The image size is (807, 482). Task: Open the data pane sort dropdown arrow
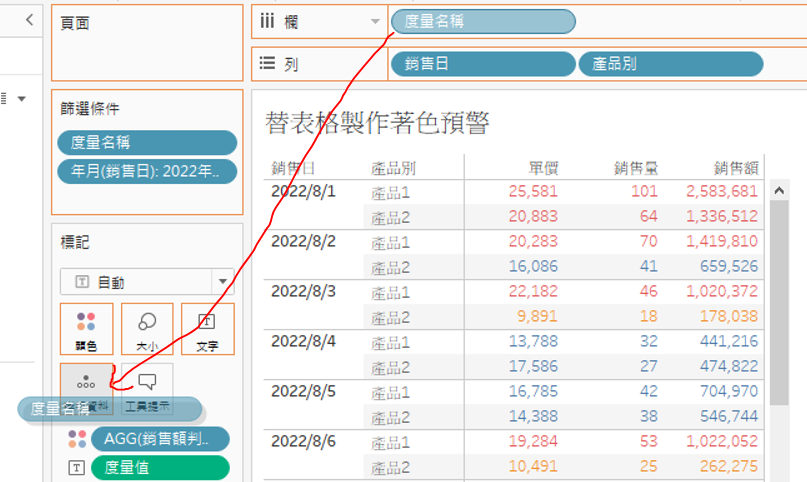pyautogui.click(x=22, y=99)
